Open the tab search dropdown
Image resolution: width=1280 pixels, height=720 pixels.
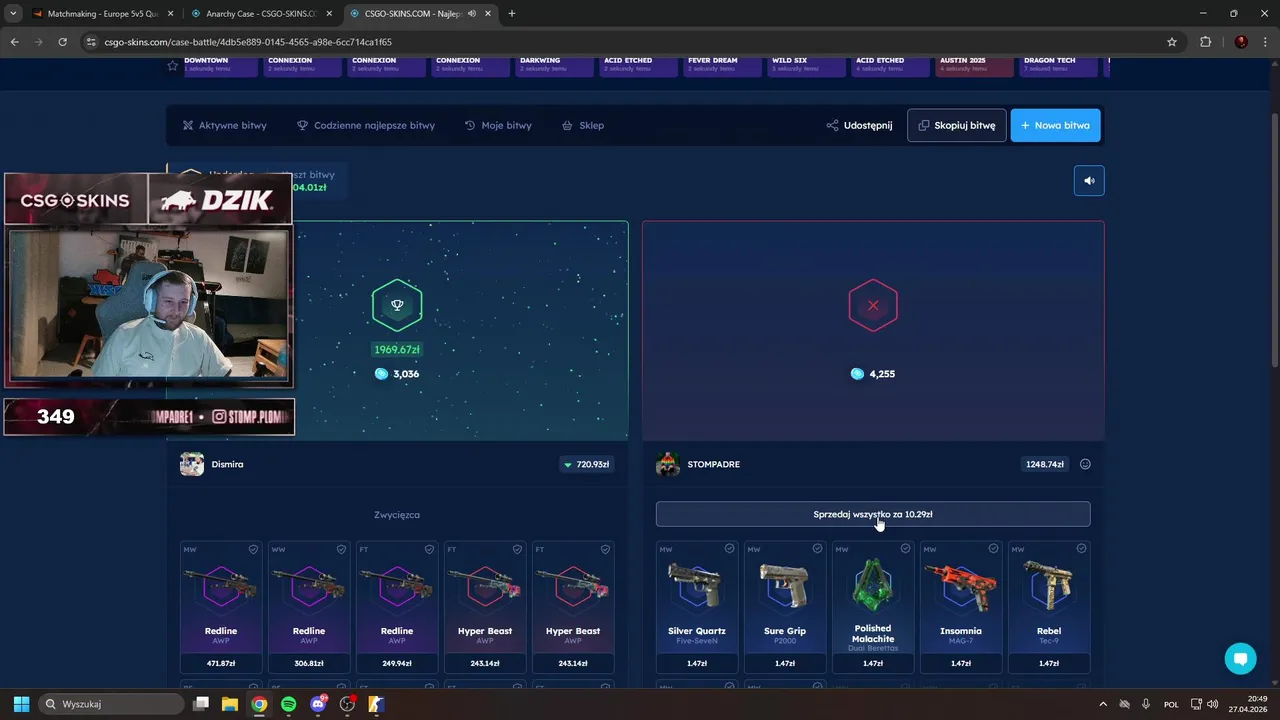pyautogui.click(x=13, y=14)
